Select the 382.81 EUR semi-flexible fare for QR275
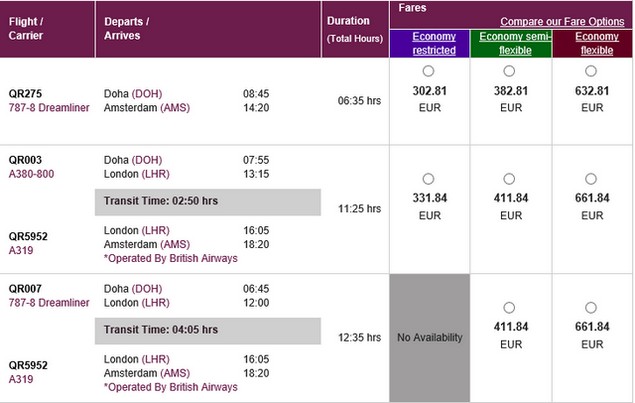Screen dimensions: 635x403 click(509, 71)
